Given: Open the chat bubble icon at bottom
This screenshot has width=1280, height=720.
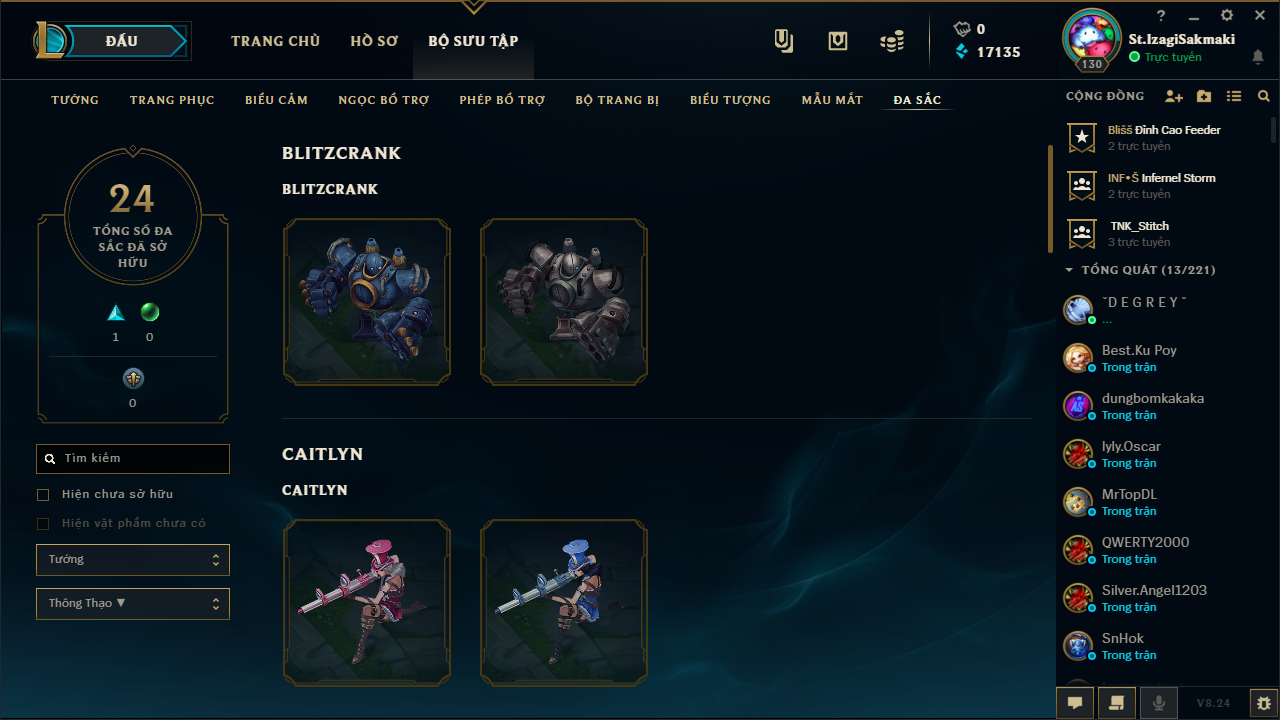Looking at the screenshot, I should click(x=1075, y=703).
